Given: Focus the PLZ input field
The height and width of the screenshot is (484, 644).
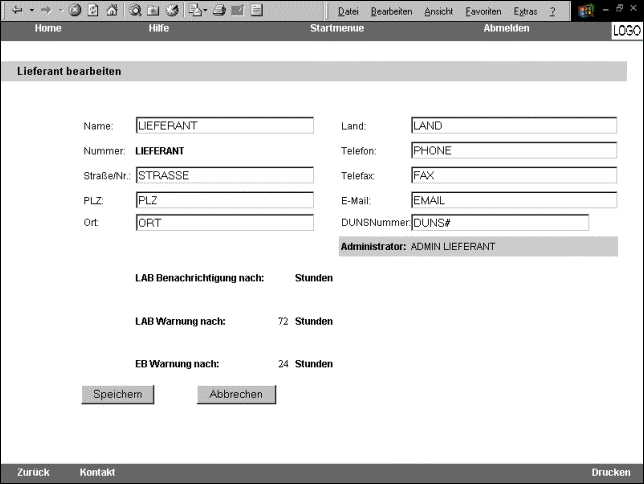Looking at the screenshot, I should click(225, 200).
